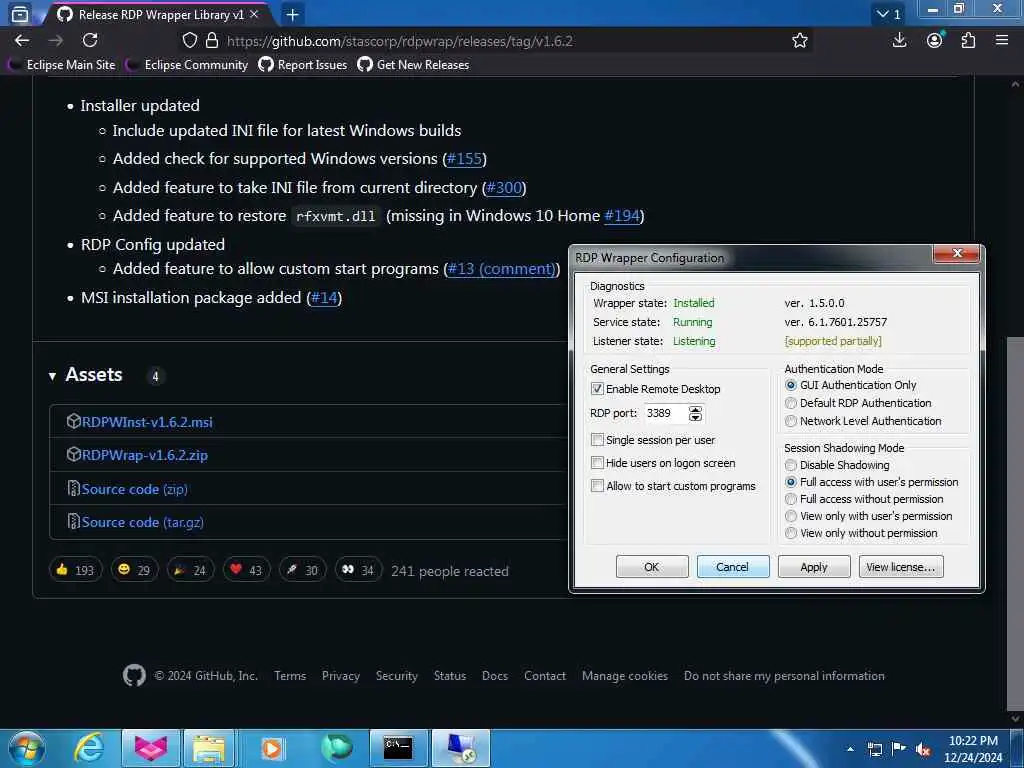Select Disable Shadowing option

(x=791, y=465)
